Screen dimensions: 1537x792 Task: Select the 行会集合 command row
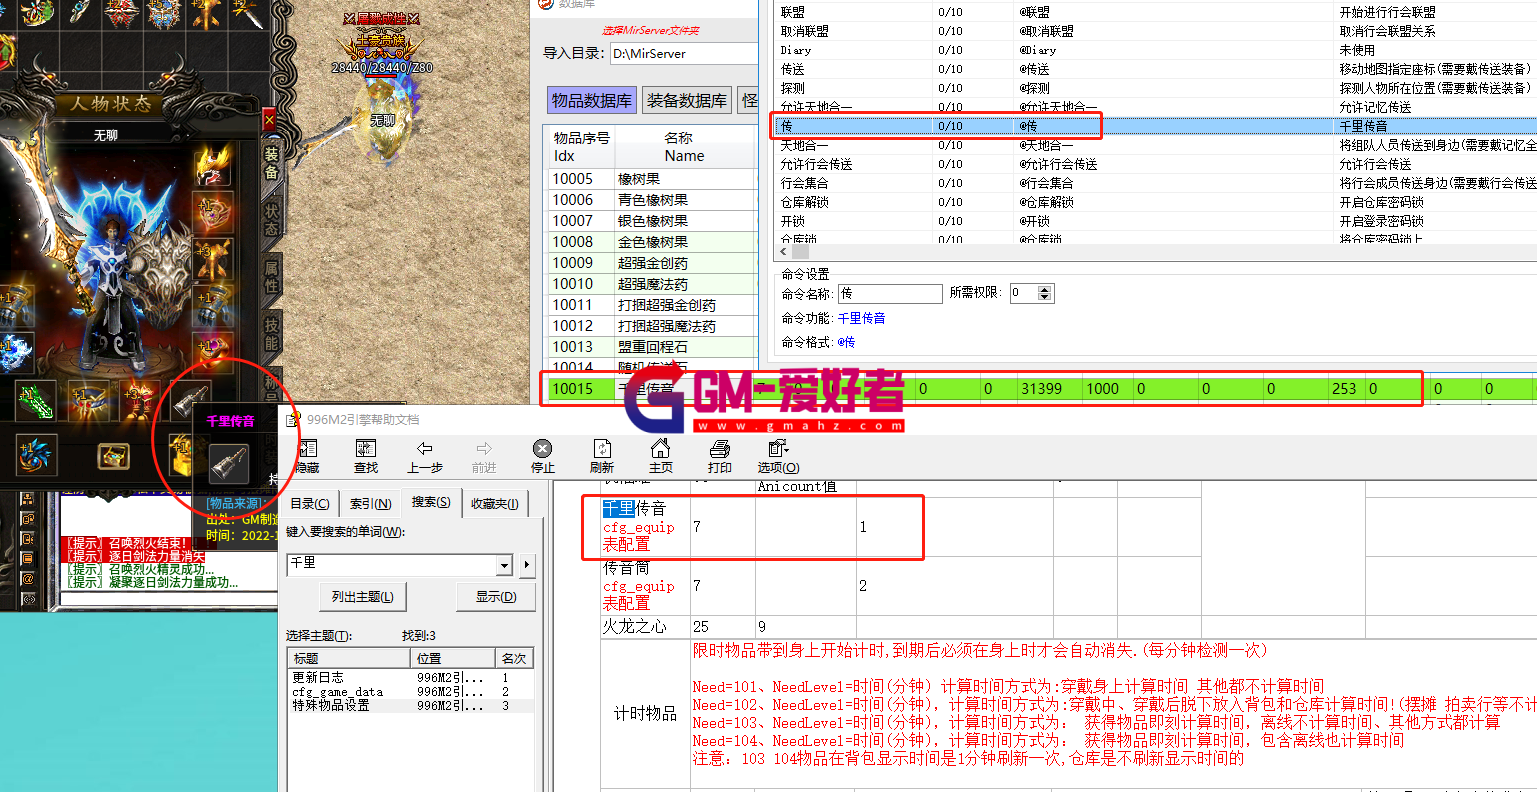tap(1156, 183)
